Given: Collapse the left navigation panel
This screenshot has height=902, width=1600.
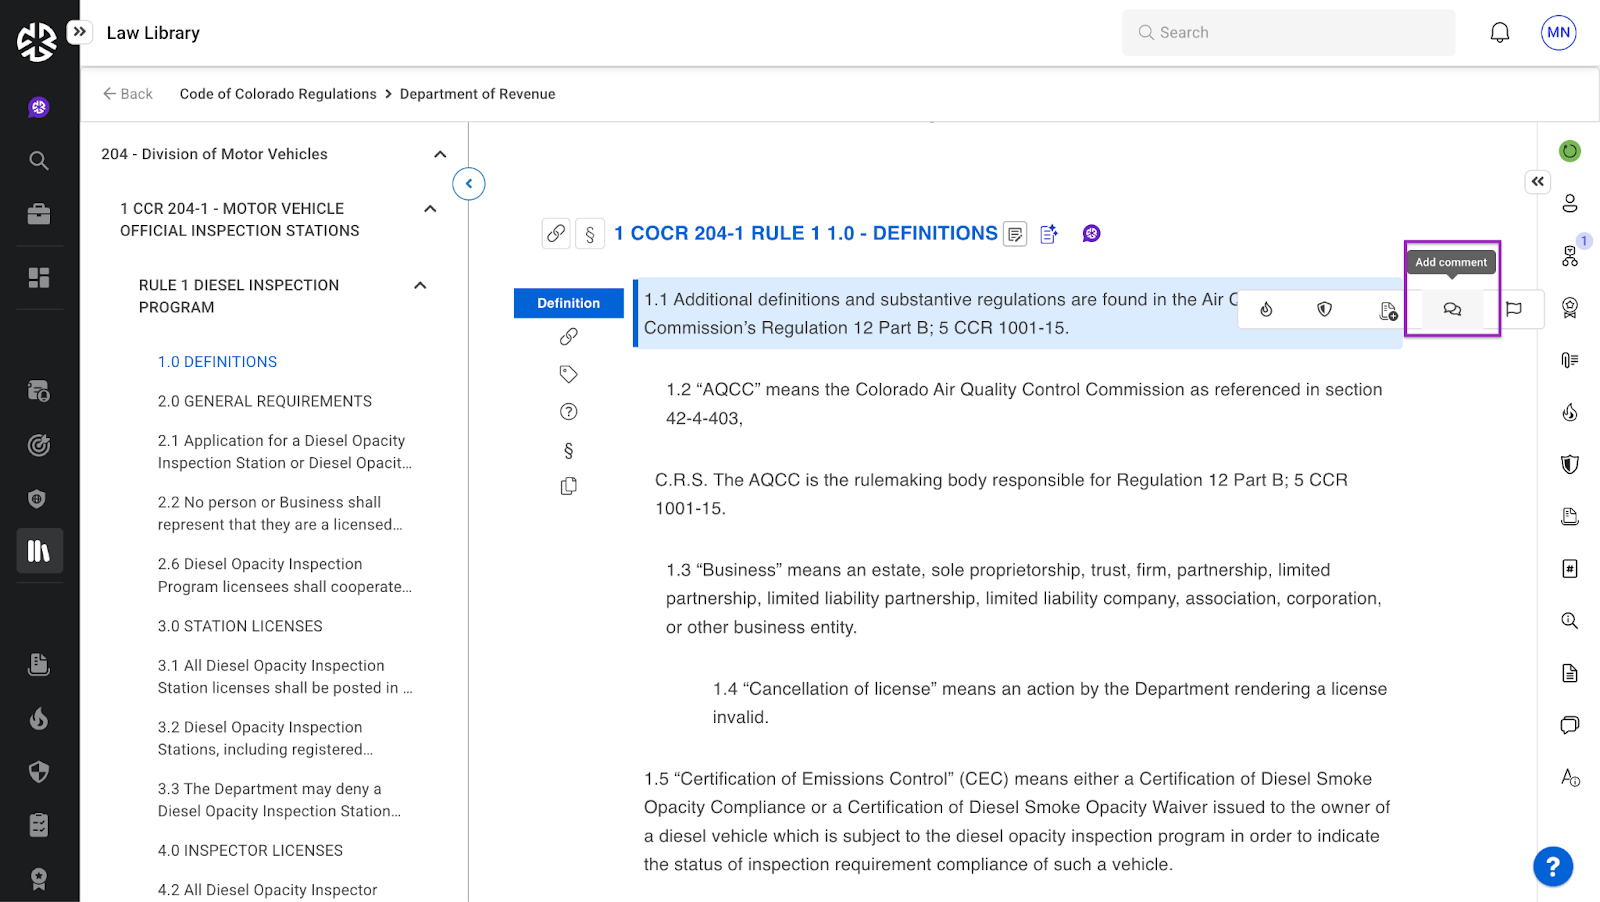Looking at the screenshot, I should (x=468, y=184).
